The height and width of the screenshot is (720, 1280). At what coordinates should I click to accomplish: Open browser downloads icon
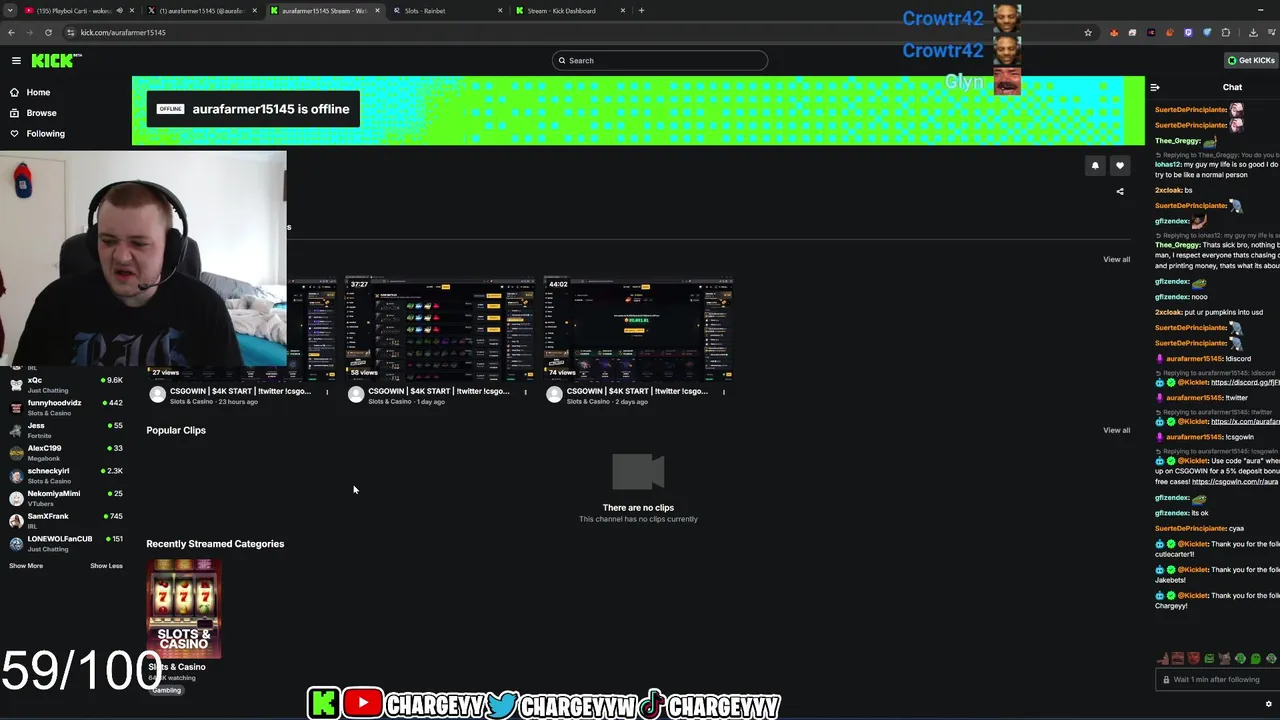point(1253,32)
